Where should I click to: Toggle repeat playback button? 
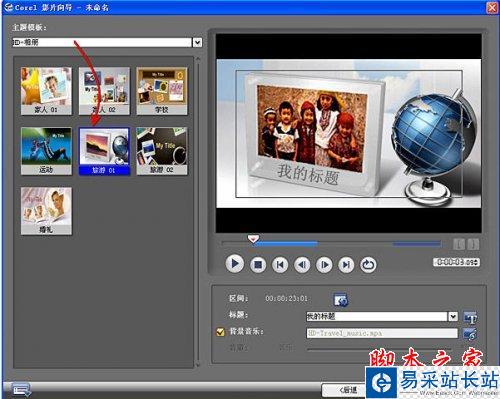point(368,265)
